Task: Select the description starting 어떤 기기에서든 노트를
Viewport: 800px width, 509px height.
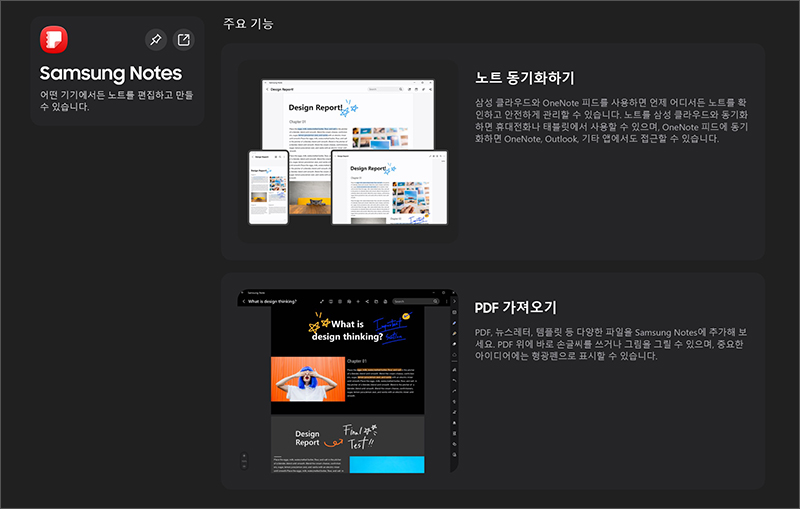Action: [116, 100]
